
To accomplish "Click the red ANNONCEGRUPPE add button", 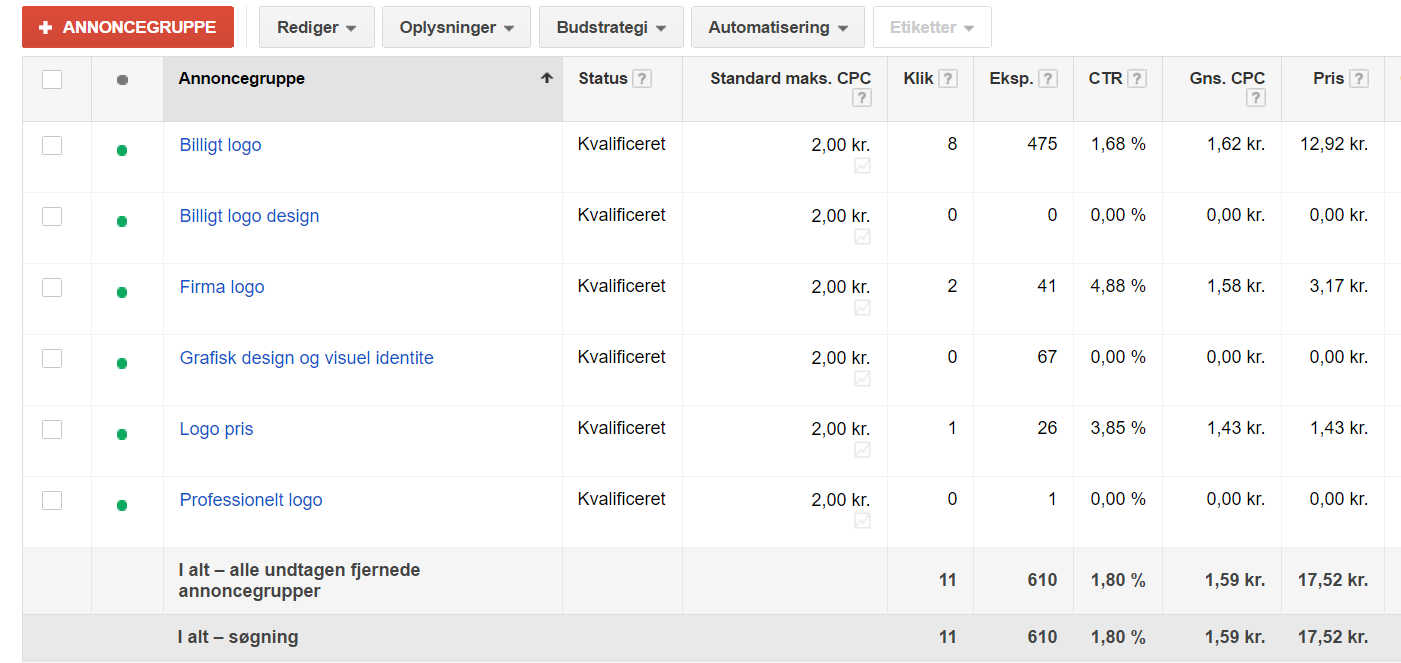I will [128, 27].
